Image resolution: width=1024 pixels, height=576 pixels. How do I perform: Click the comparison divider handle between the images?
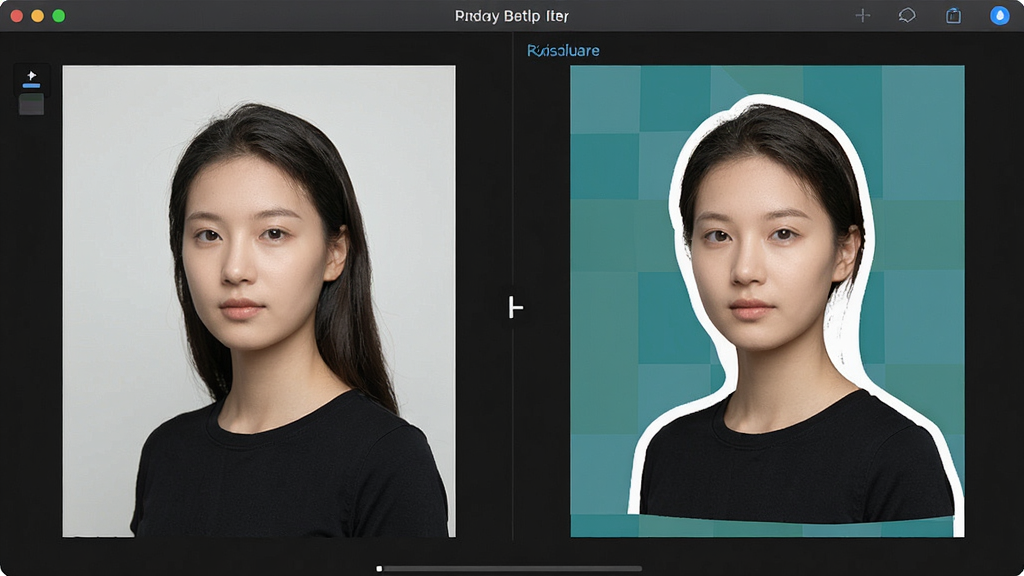pos(515,307)
